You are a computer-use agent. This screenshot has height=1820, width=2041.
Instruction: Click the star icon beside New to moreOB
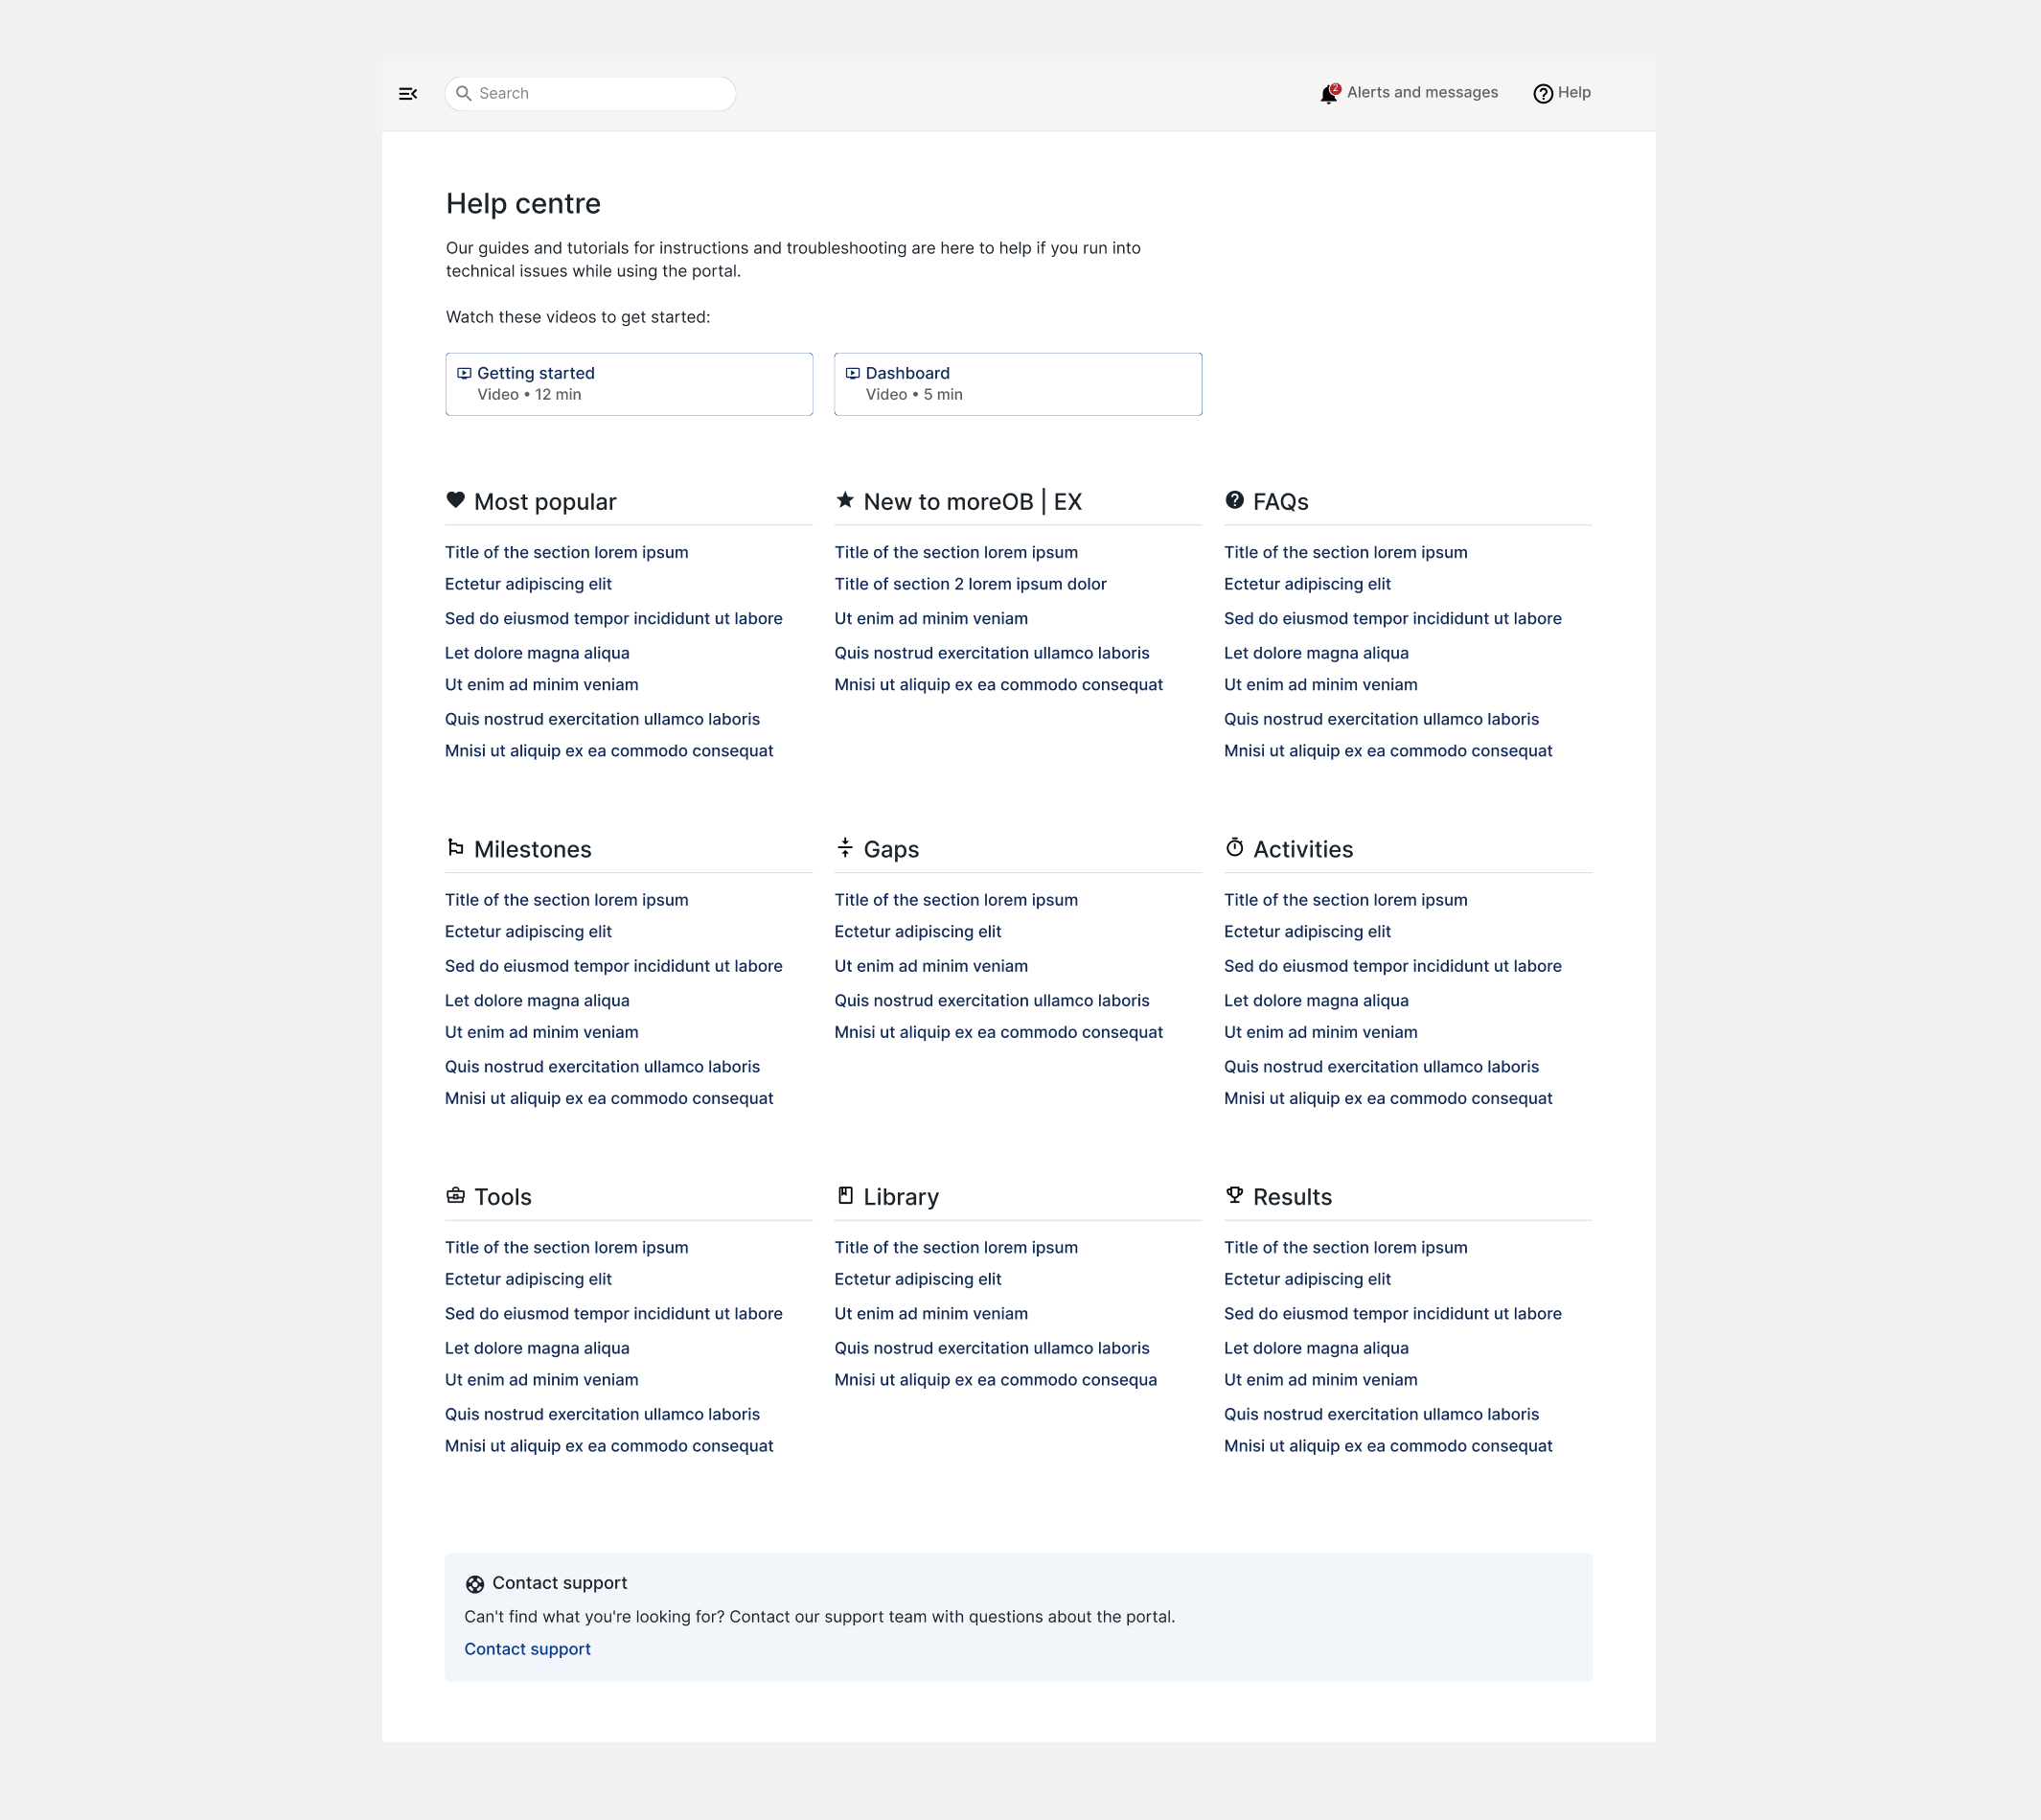[845, 500]
